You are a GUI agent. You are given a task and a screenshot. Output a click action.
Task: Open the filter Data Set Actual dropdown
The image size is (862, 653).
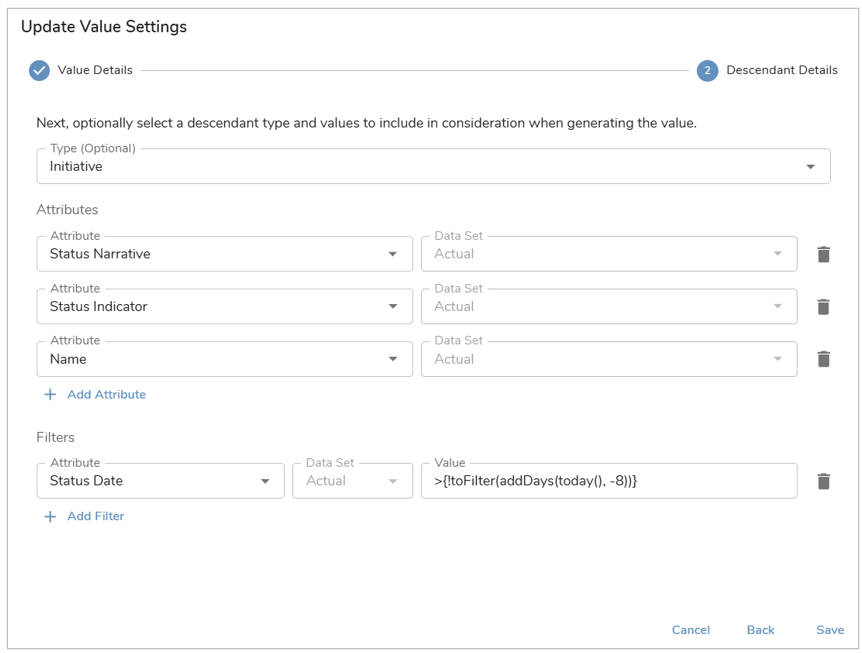click(x=352, y=481)
